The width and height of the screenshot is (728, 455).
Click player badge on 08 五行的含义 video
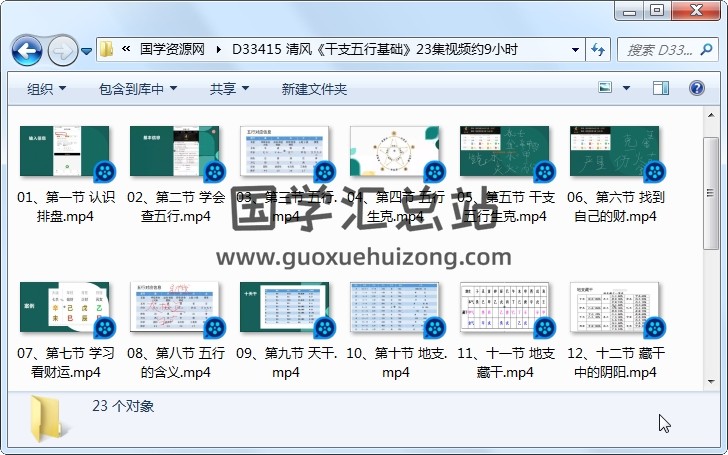[x=215, y=329]
